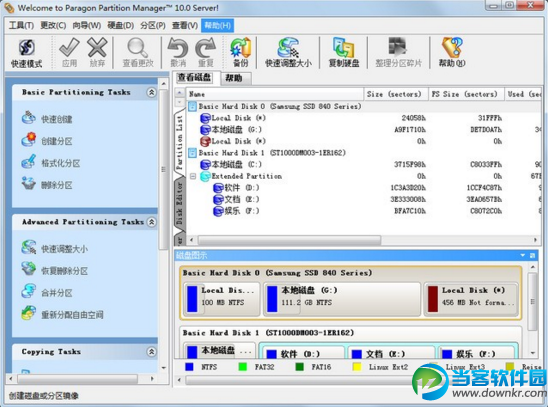Click the yellow Linux Ext2 legend swatch
This screenshot has width=548, height=407.
tap(357, 366)
